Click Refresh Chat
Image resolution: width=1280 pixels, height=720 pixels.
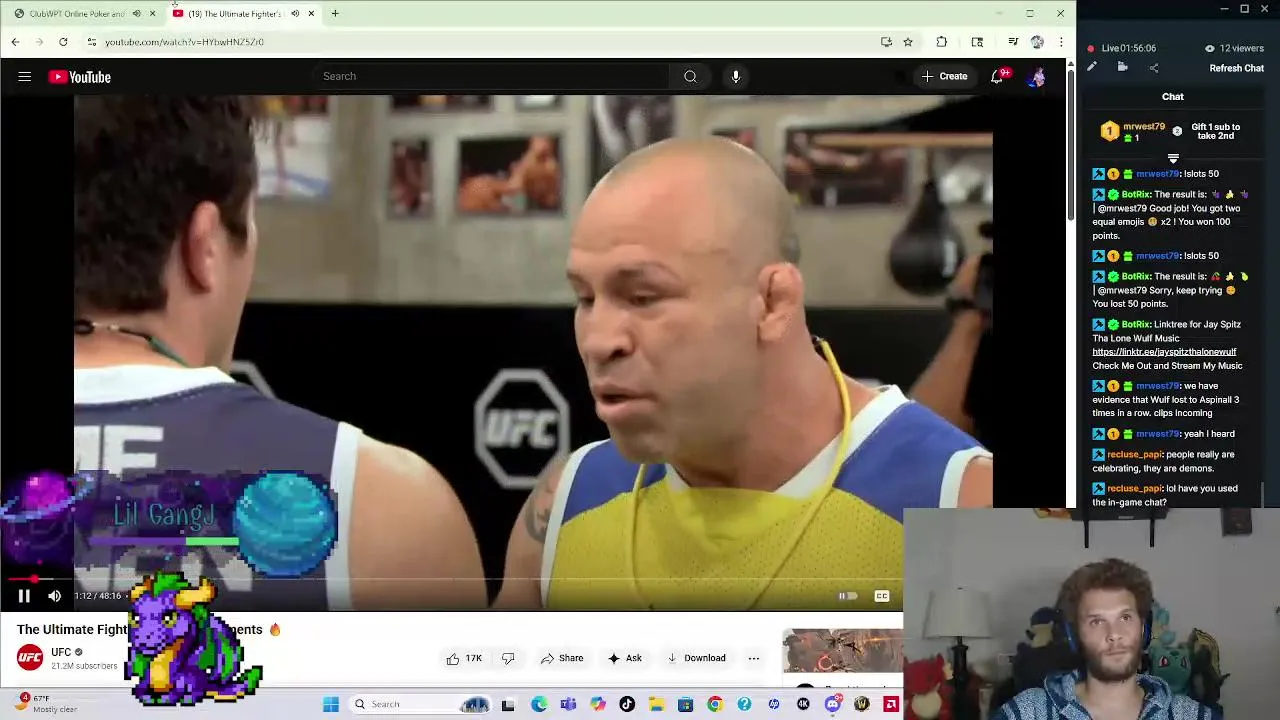pos(1237,68)
